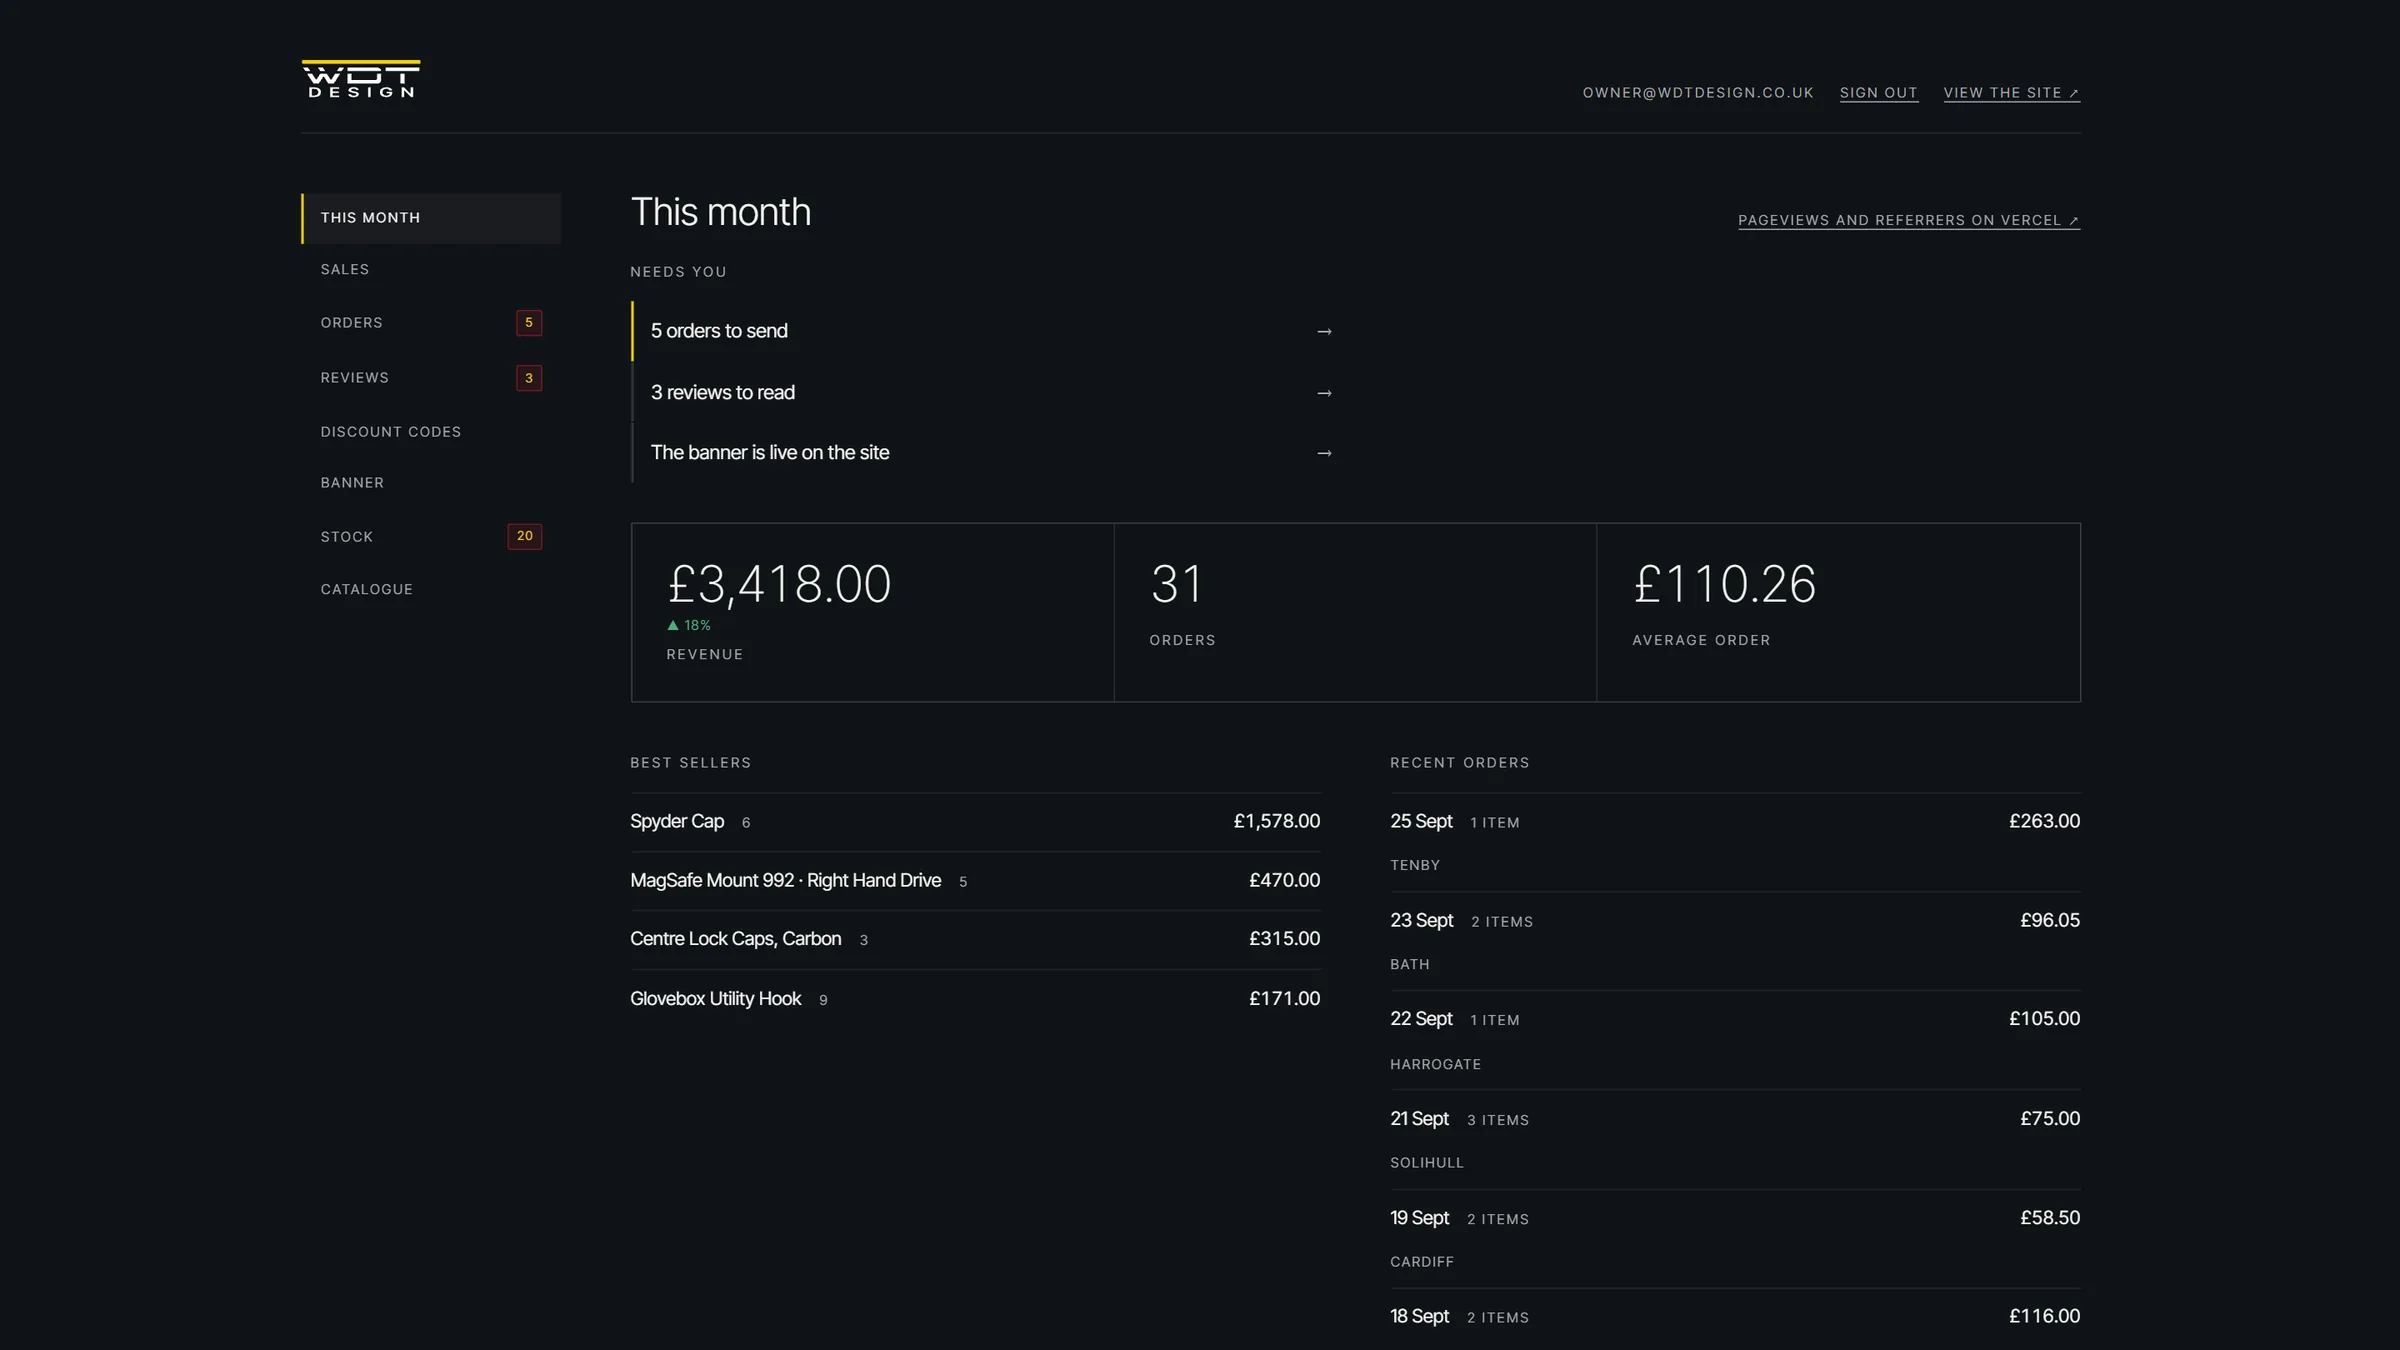Click the £1,578.00 Spyder Cap total
2400x1350 pixels.
coord(1277,822)
